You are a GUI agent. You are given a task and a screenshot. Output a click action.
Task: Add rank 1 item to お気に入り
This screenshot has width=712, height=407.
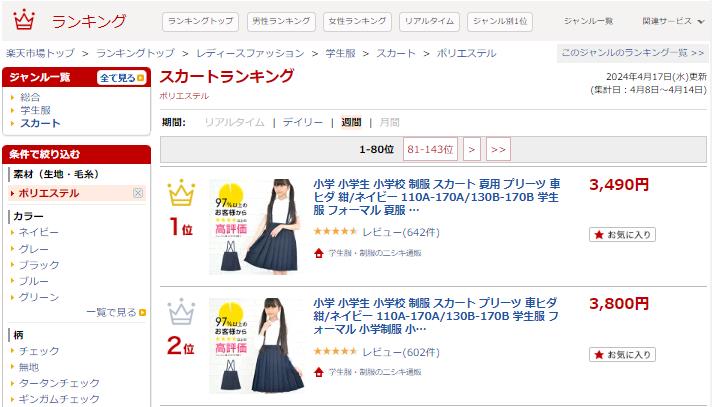click(622, 234)
